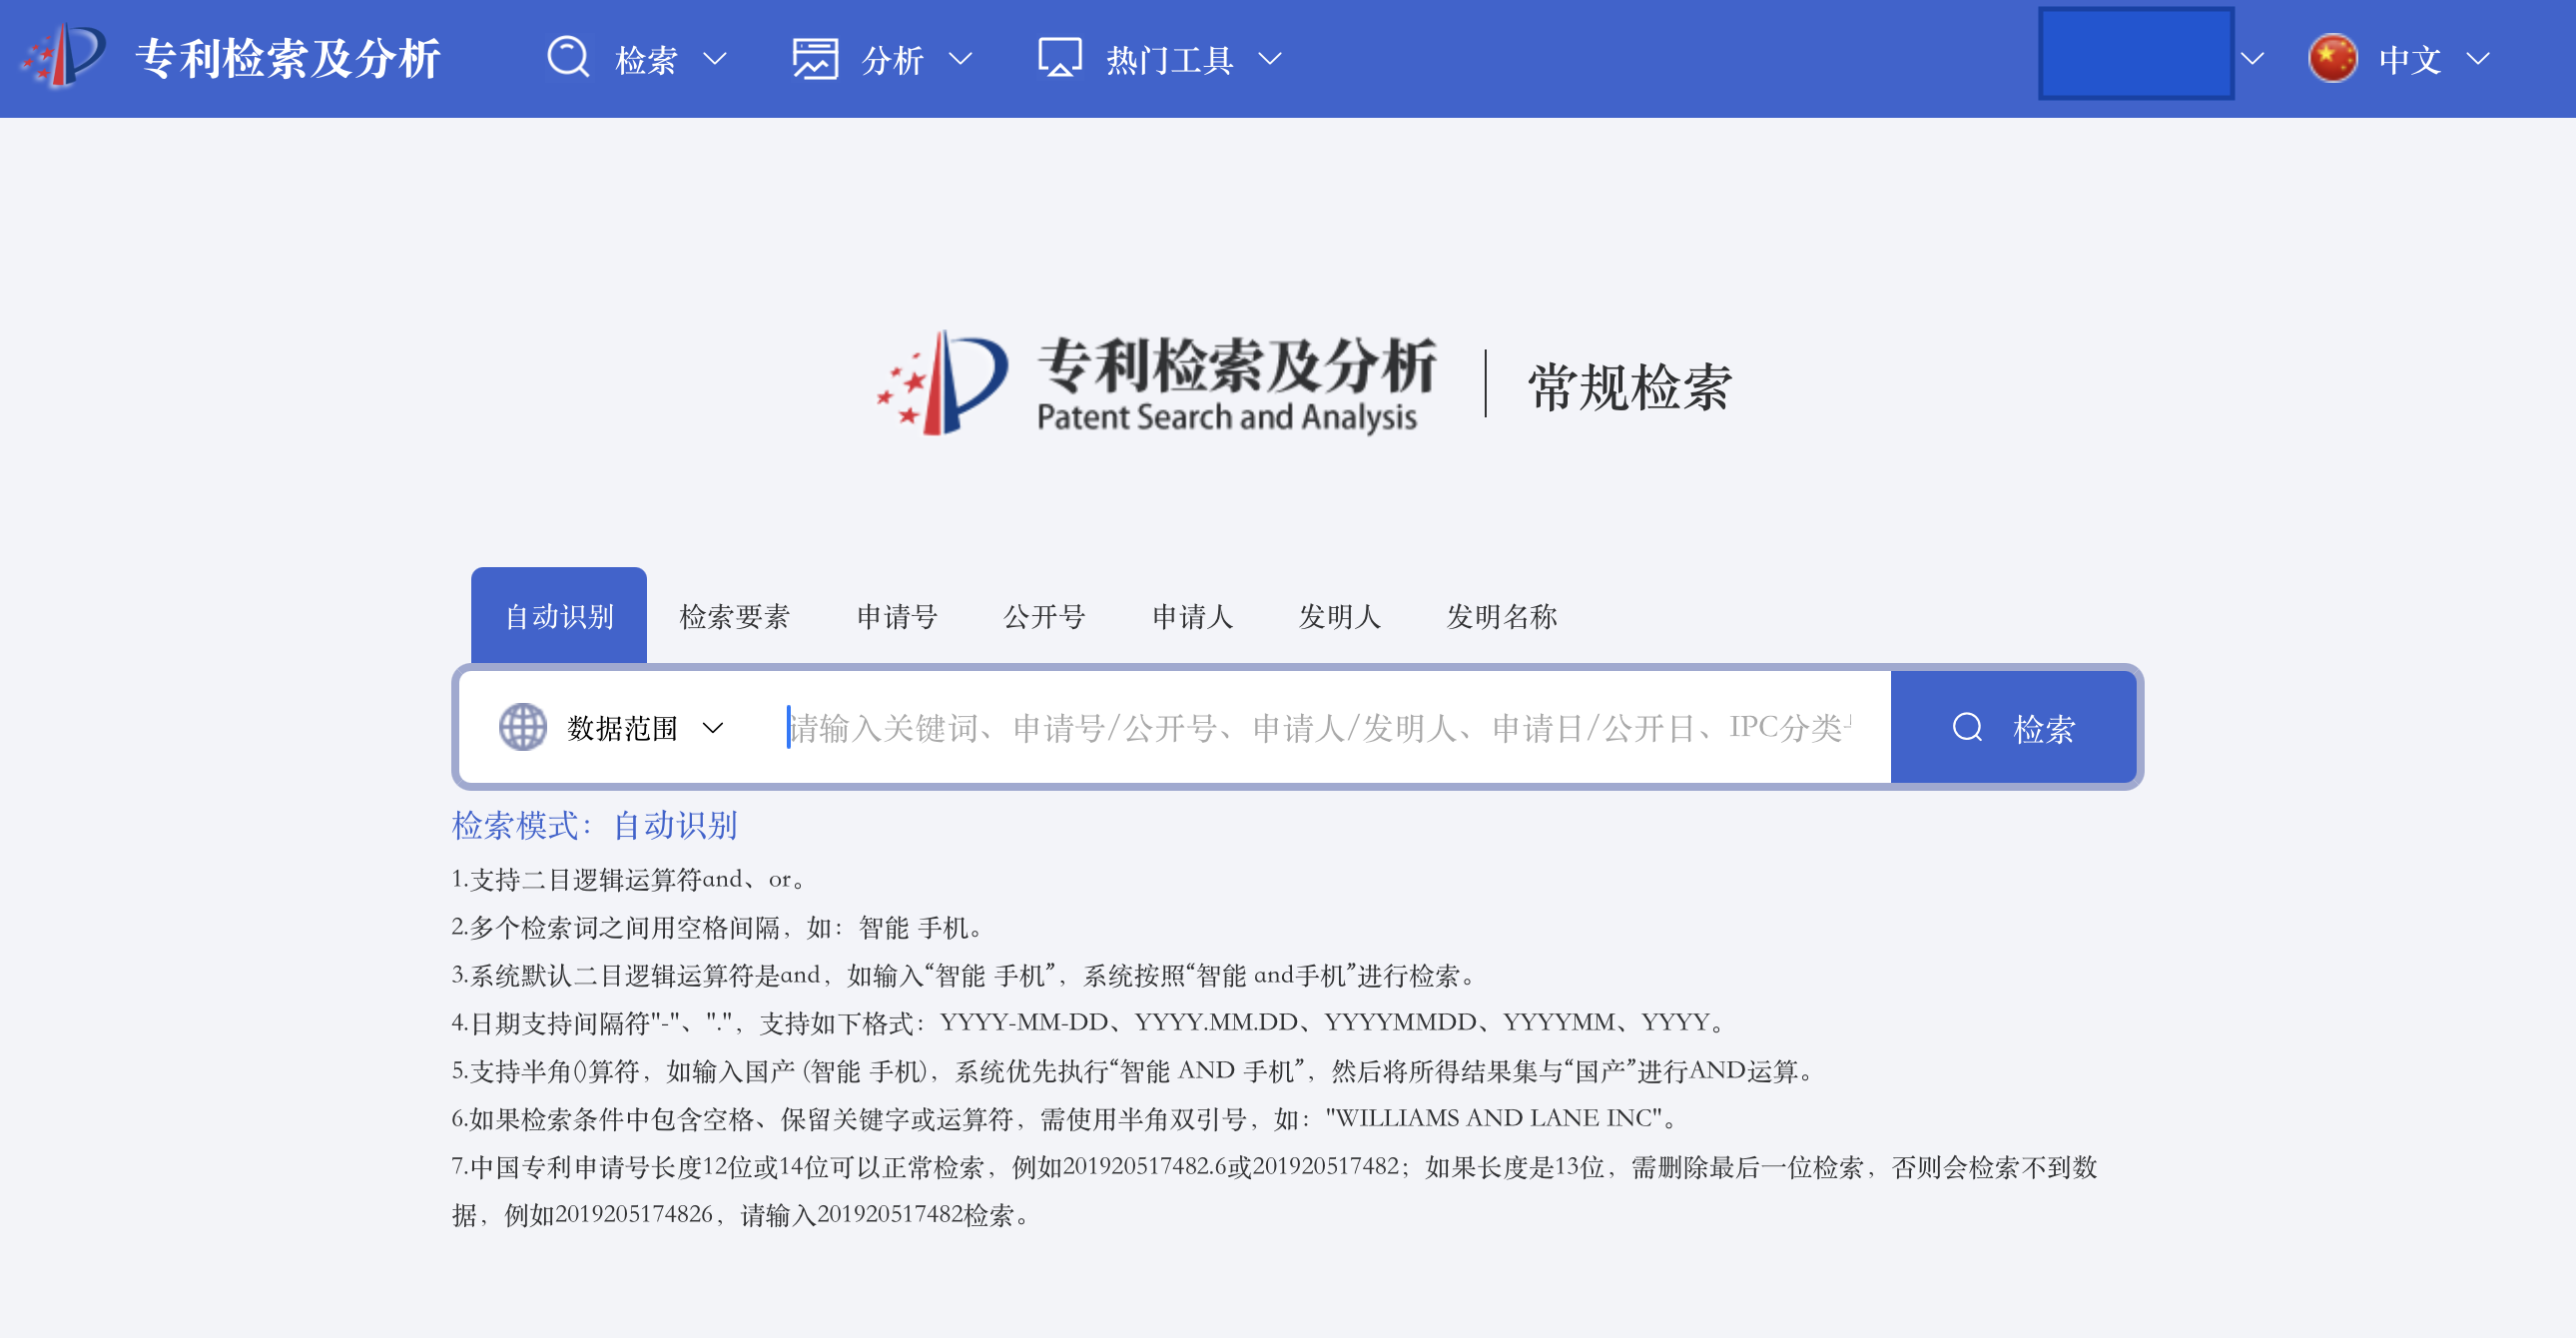
Task: Click the 检索模式：自动识别 heading text
Action: (594, 825)
